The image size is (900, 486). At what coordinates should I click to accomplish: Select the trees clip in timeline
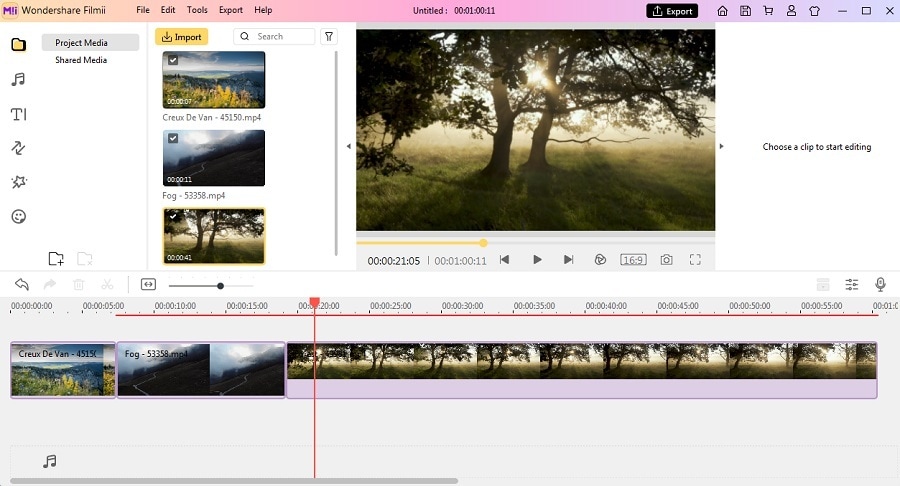pos(581,370)
